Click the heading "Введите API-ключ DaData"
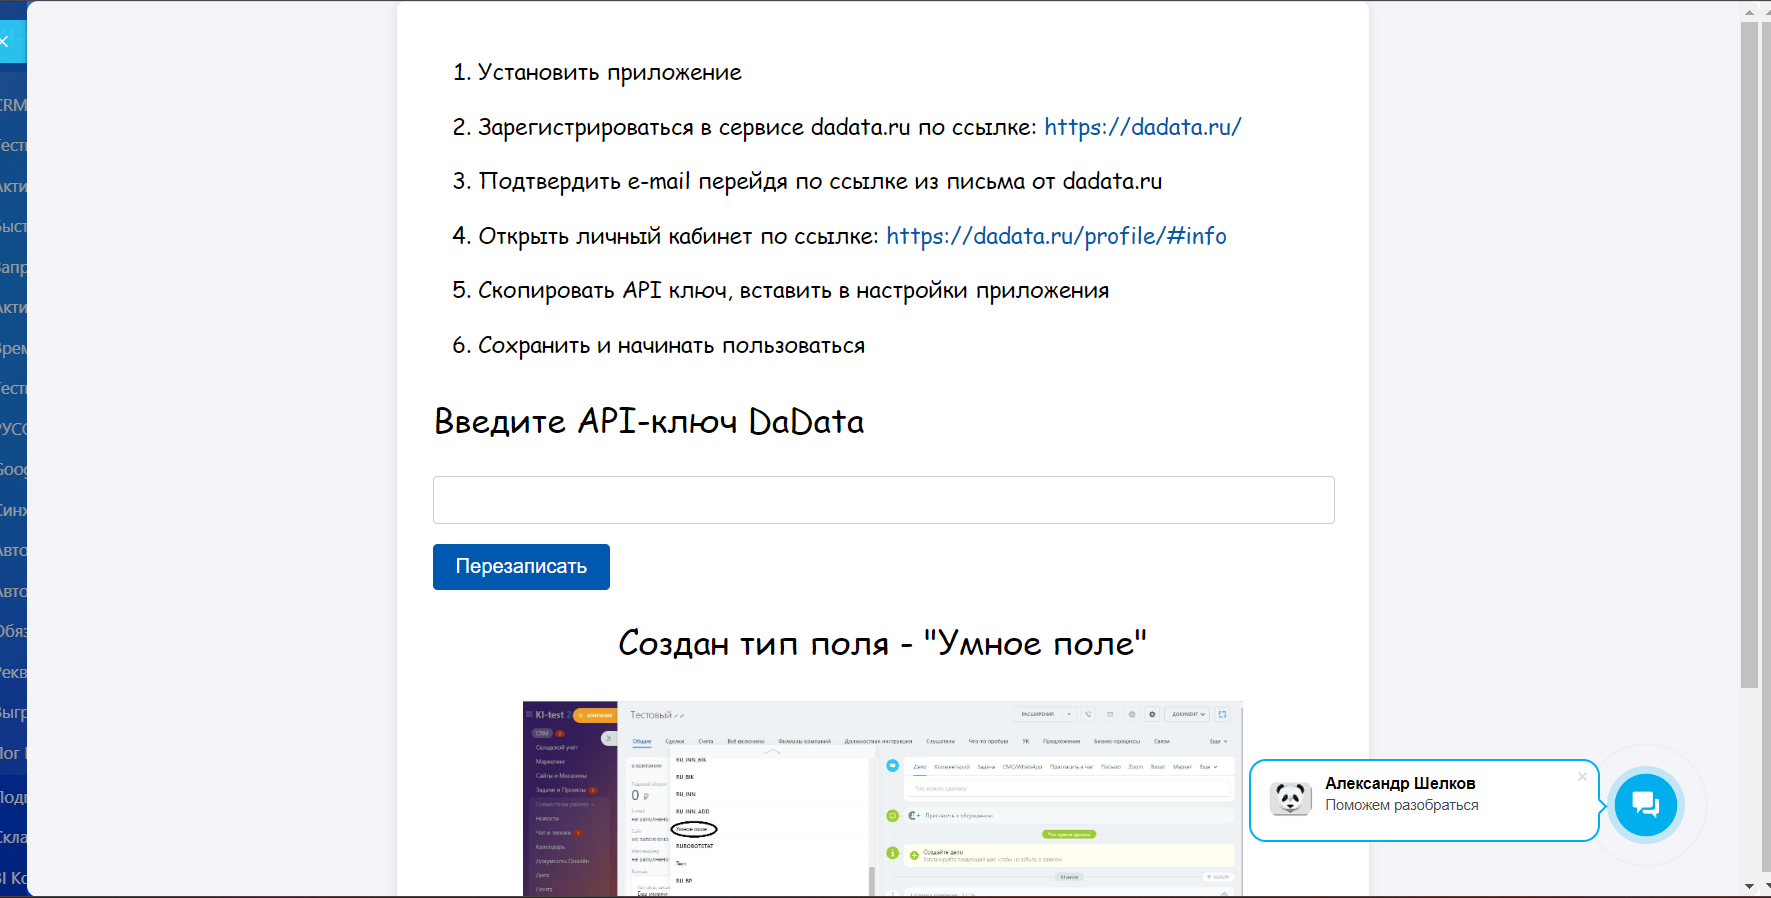The height and width of the screenshot is (898, 1771). click(649, 422)
